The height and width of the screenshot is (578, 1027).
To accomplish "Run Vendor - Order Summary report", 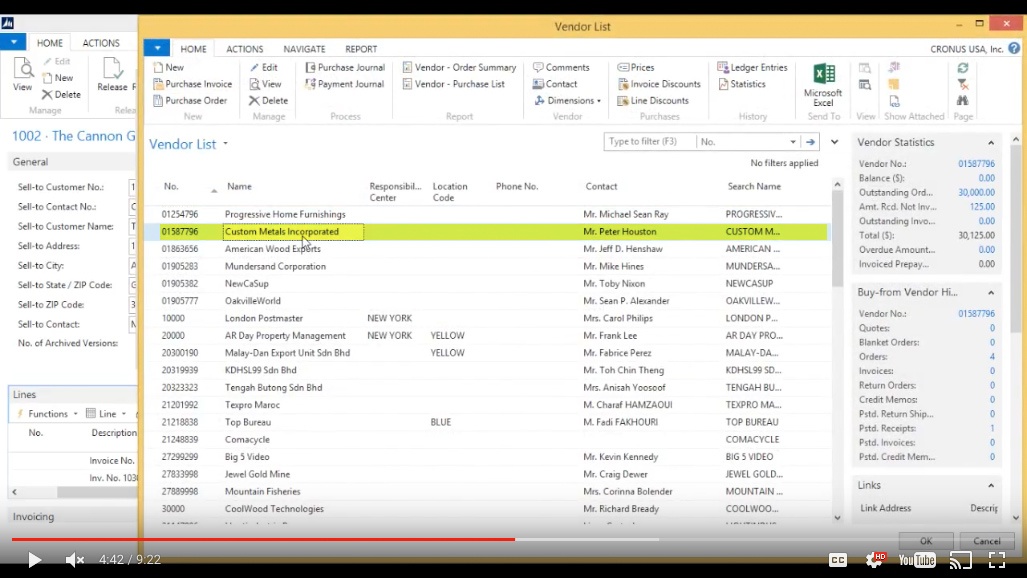I will 459,67.
